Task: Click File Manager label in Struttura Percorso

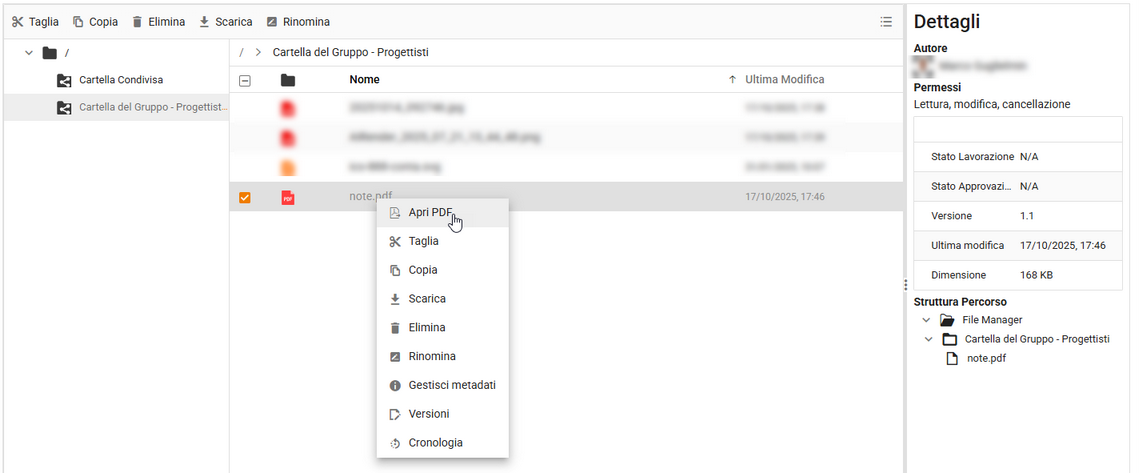Action: (992, 320)
